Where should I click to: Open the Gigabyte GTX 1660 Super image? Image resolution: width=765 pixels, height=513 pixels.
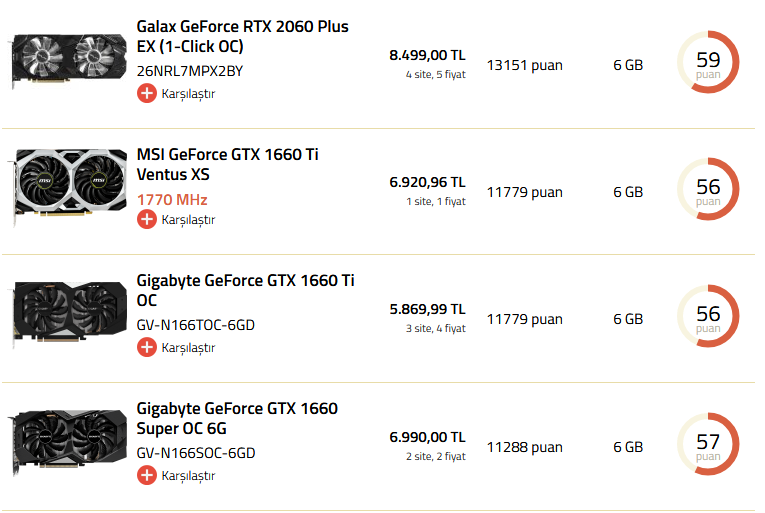coord(68,442)
